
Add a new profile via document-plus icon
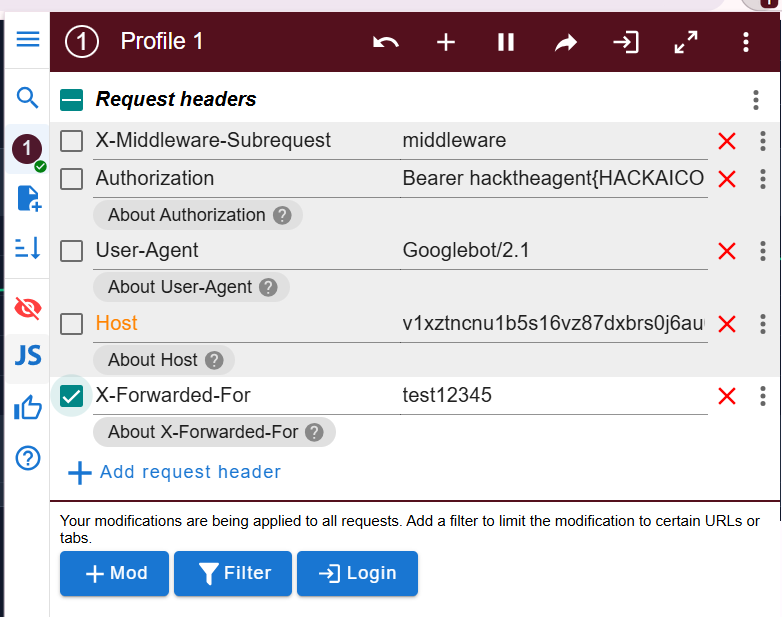pos(29,198)
